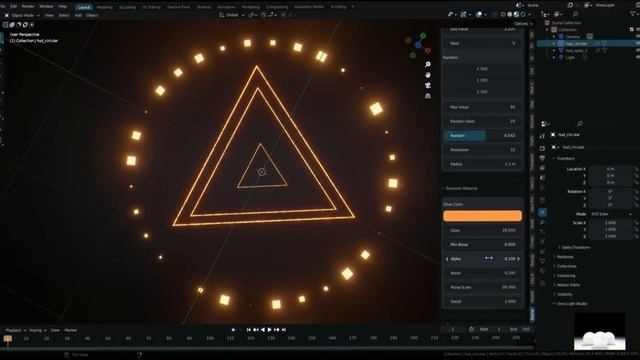Switch to the Geometry Nodes workspace tab
Image resolution: width=640 pixels, height=360 pixels.
click(309, 7)
